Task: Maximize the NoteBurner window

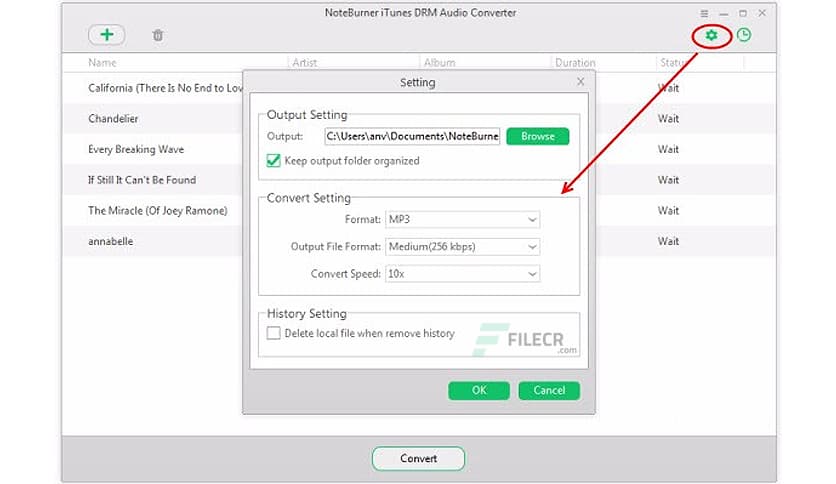Action: (x=743, y=13)
